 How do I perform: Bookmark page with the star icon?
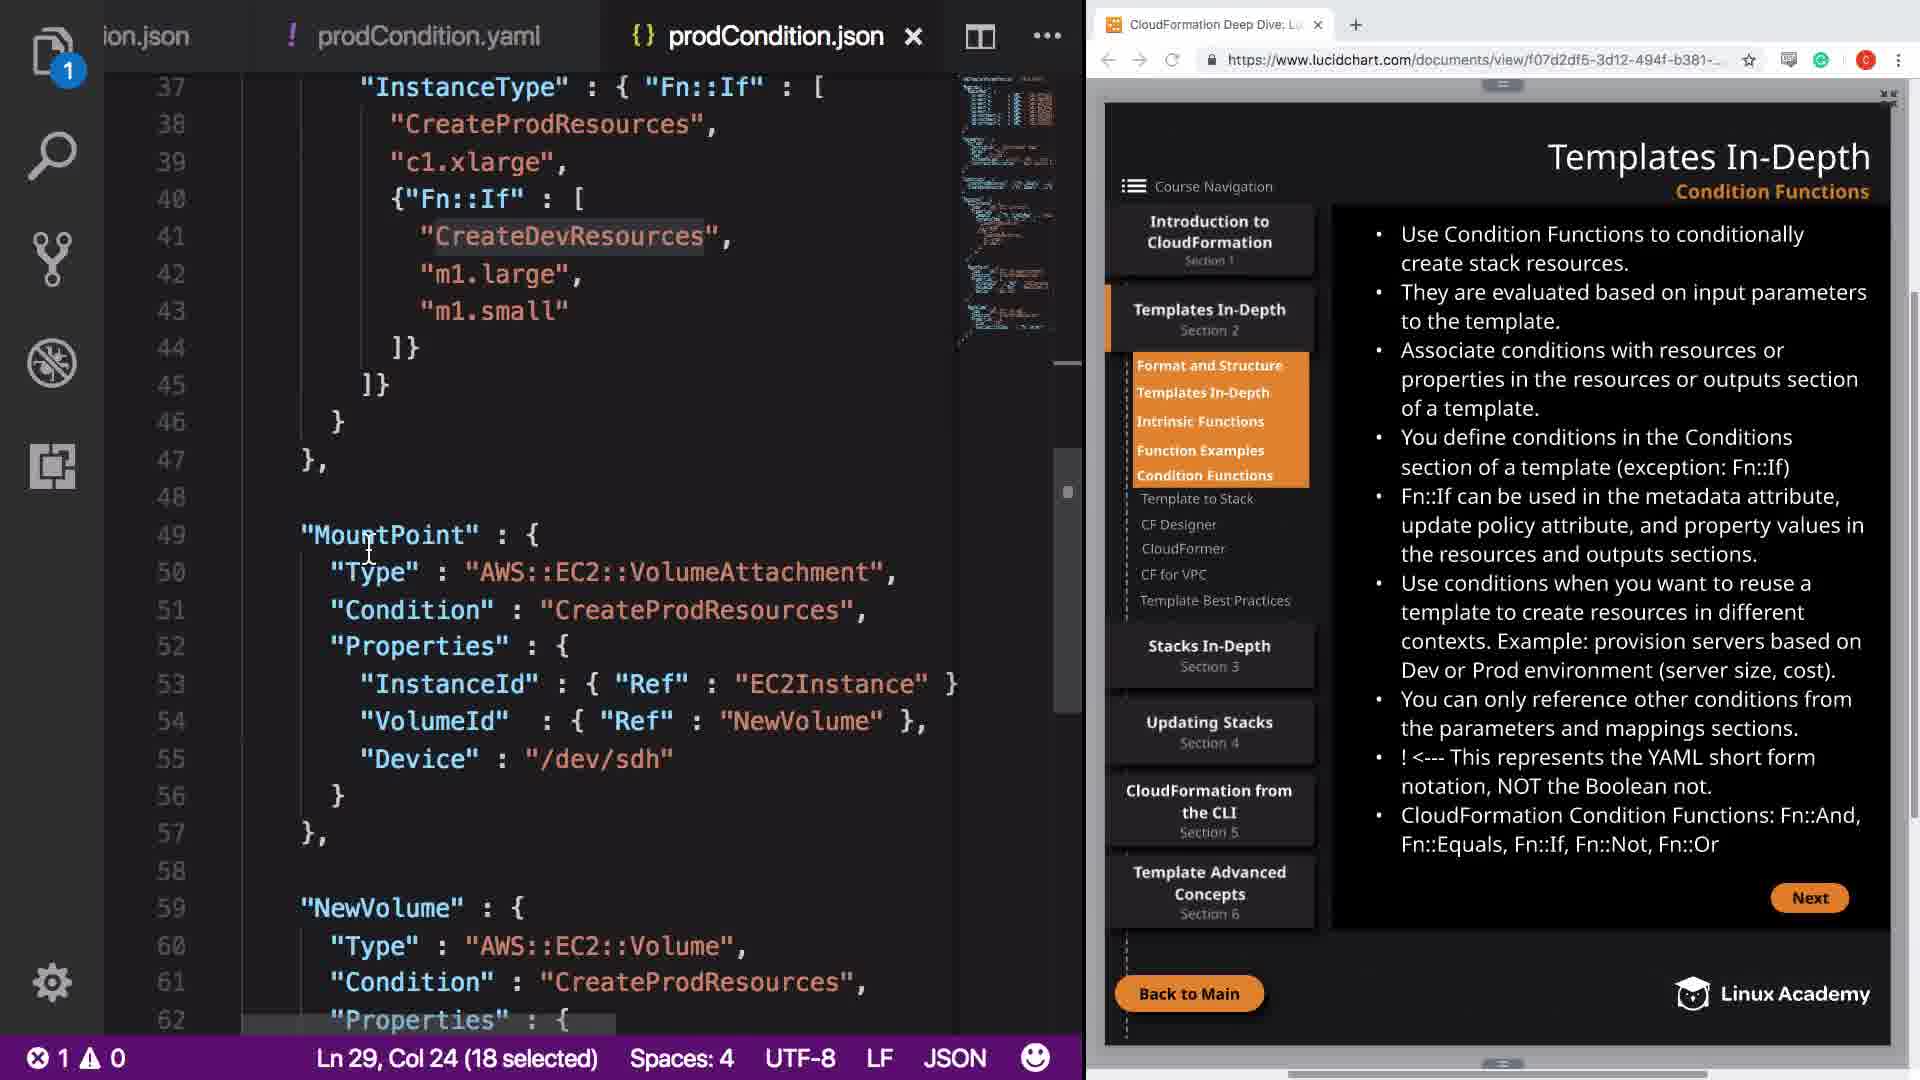pos(1748,60)
